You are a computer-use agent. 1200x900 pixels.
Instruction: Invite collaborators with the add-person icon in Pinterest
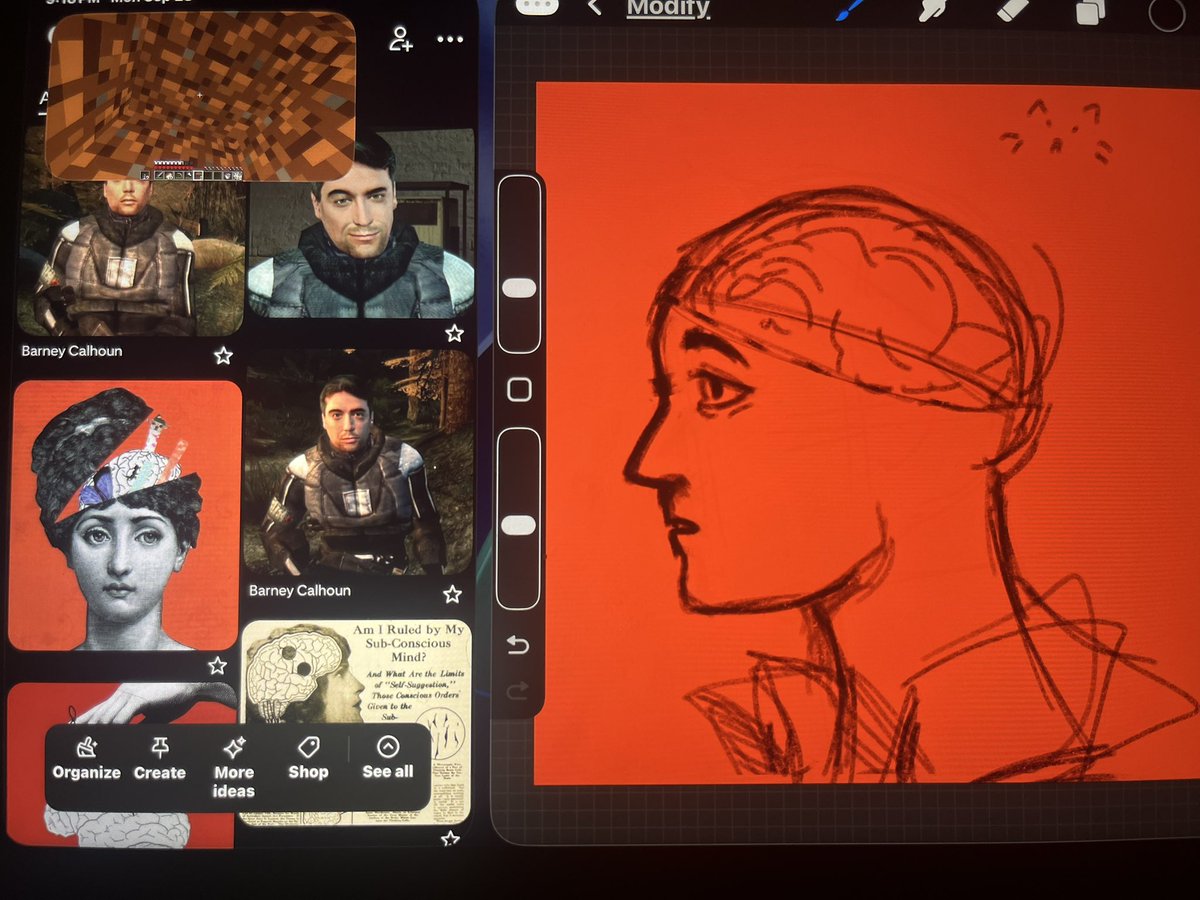point(401,39)
